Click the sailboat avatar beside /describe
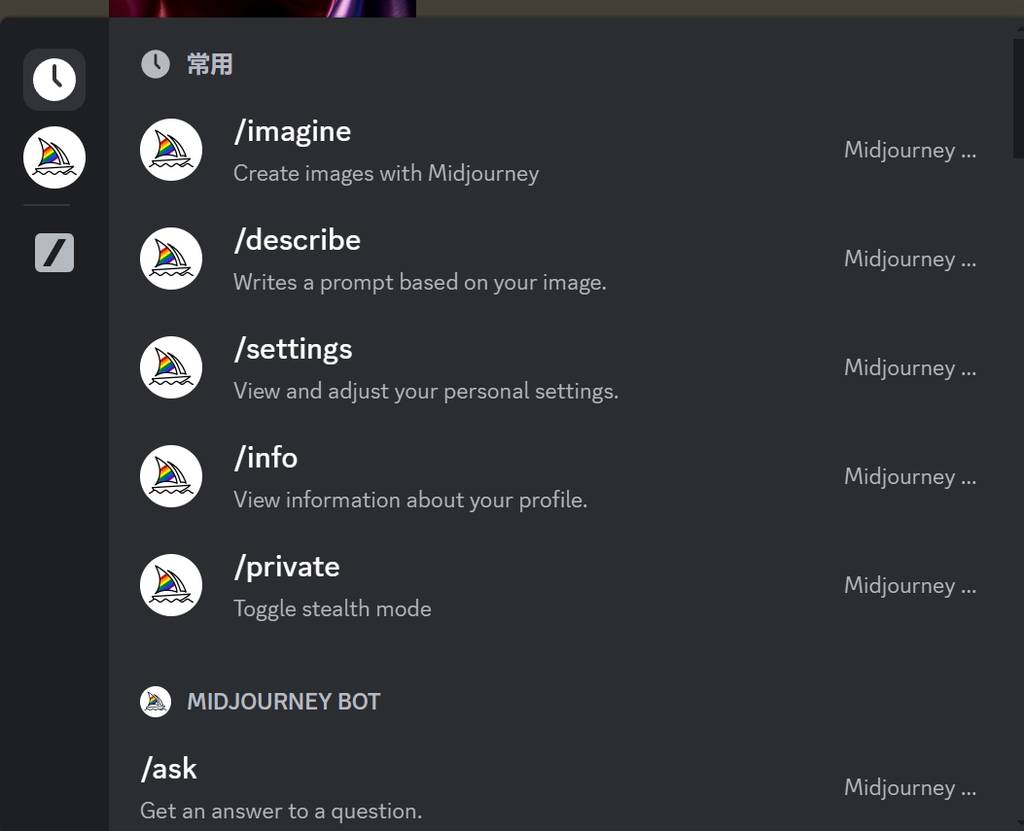The height and width of the screenshot is (831, 1024). coord(171,259)
